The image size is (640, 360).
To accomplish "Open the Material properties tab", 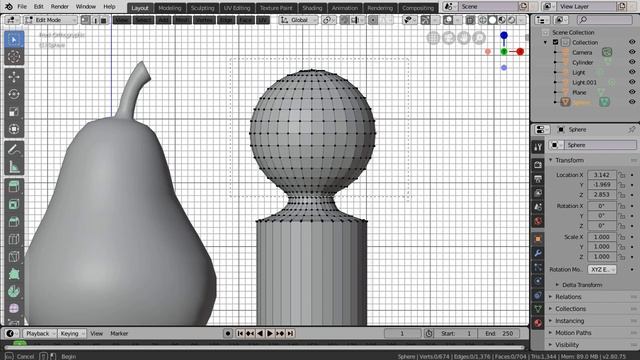I will [x=538, y=323].
